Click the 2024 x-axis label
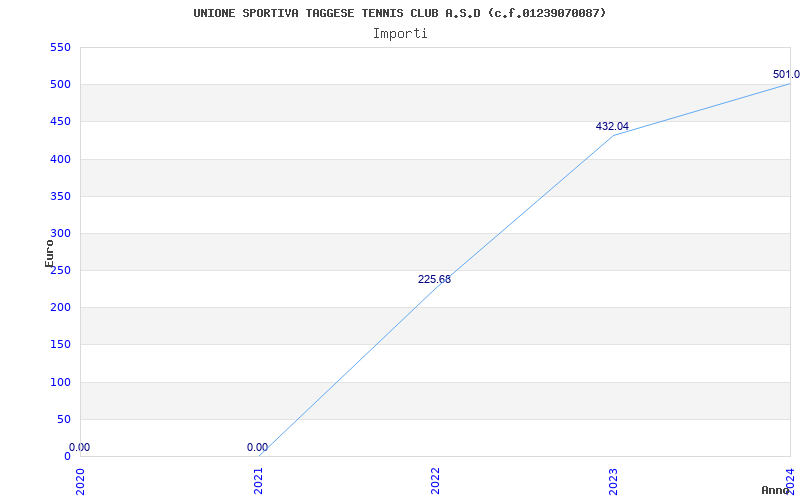The image size is (800, 500). click(790, 481)
